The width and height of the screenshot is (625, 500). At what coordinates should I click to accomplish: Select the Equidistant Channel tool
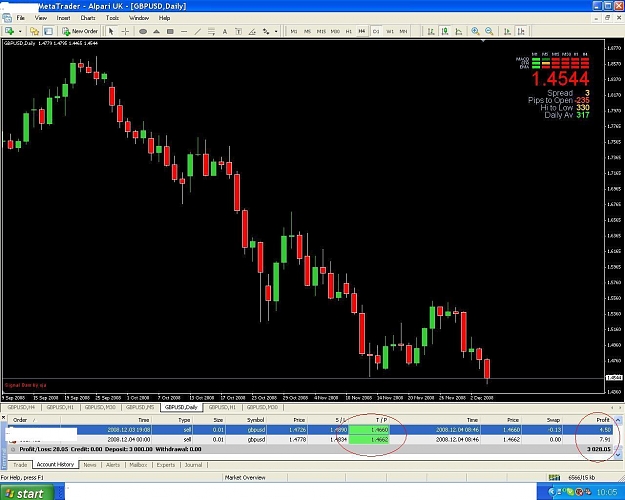211,31
